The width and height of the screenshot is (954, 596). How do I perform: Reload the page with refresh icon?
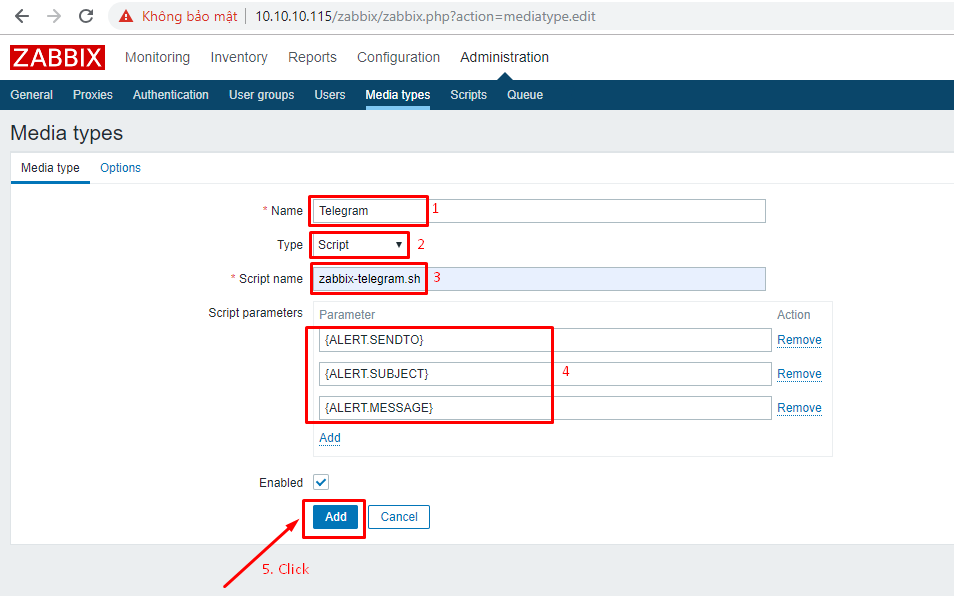[86, 16]
